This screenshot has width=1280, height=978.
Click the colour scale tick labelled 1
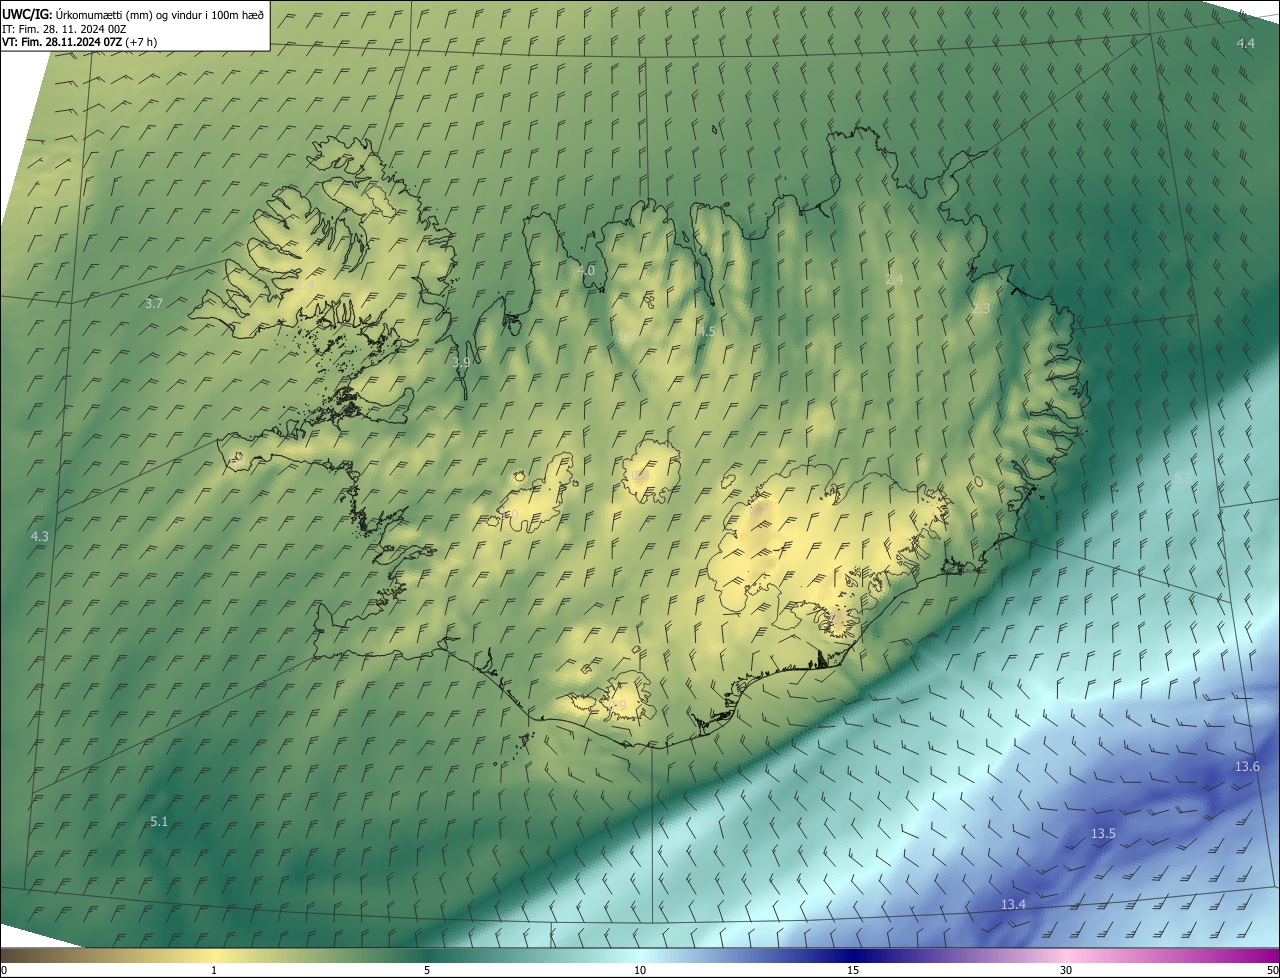[214, 971]
